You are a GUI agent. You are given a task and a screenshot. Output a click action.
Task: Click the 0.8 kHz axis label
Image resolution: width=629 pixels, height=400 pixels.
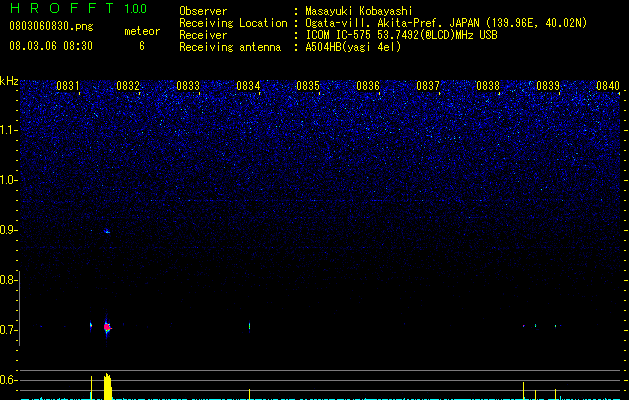click(x=9, y=280)
